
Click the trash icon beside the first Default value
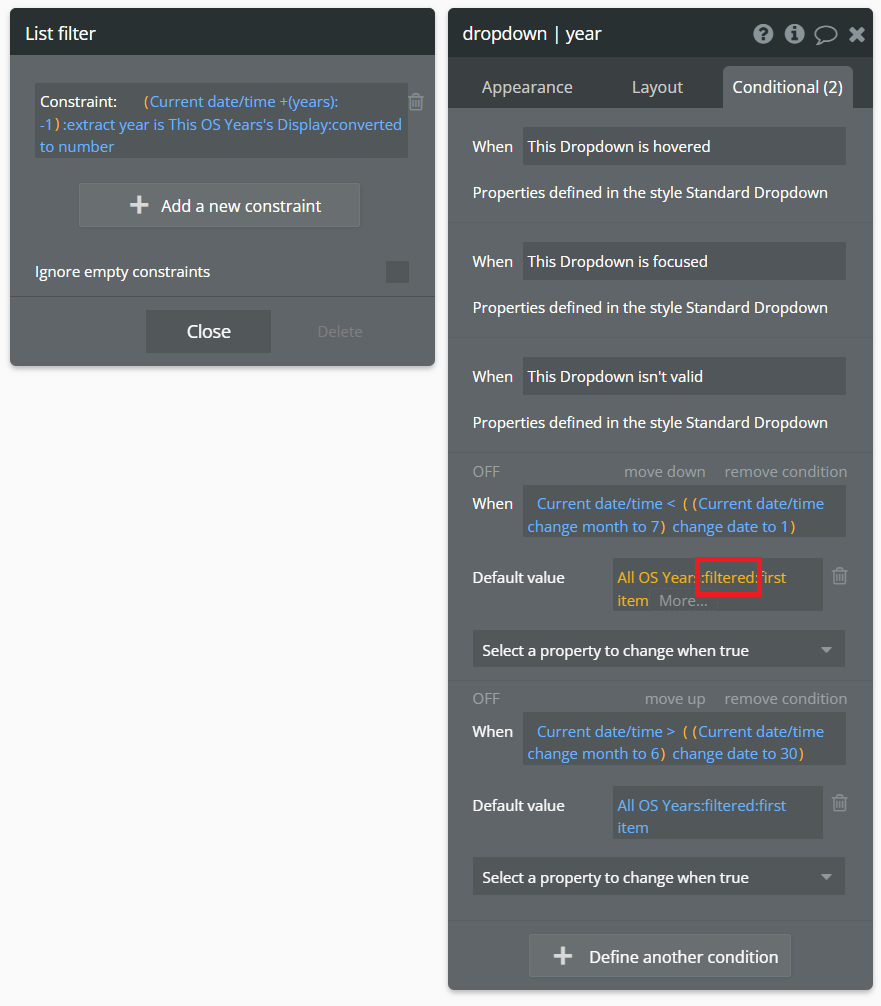tap(839, 576)
